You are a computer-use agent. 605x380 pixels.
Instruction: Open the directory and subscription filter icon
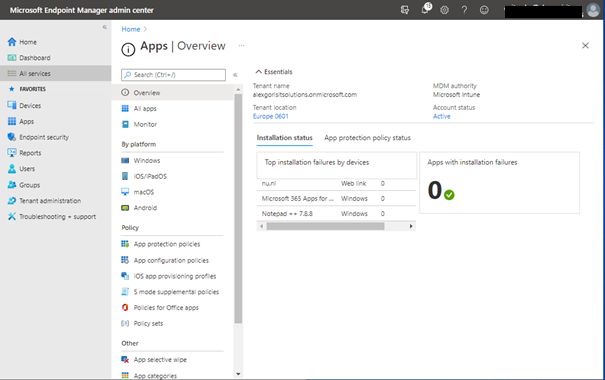tap(405, 10)
